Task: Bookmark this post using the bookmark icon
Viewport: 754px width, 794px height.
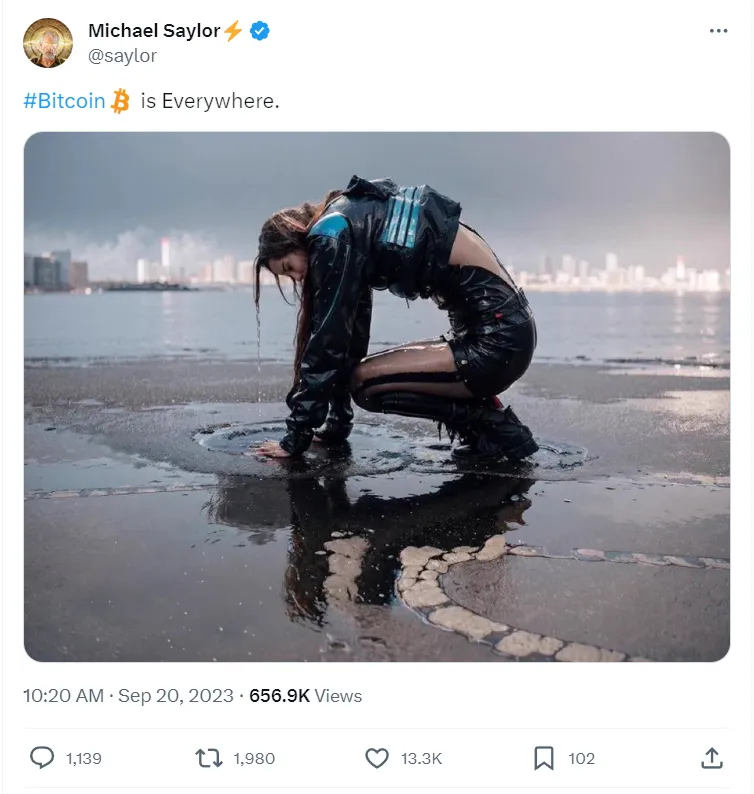Action: point(544,758)
